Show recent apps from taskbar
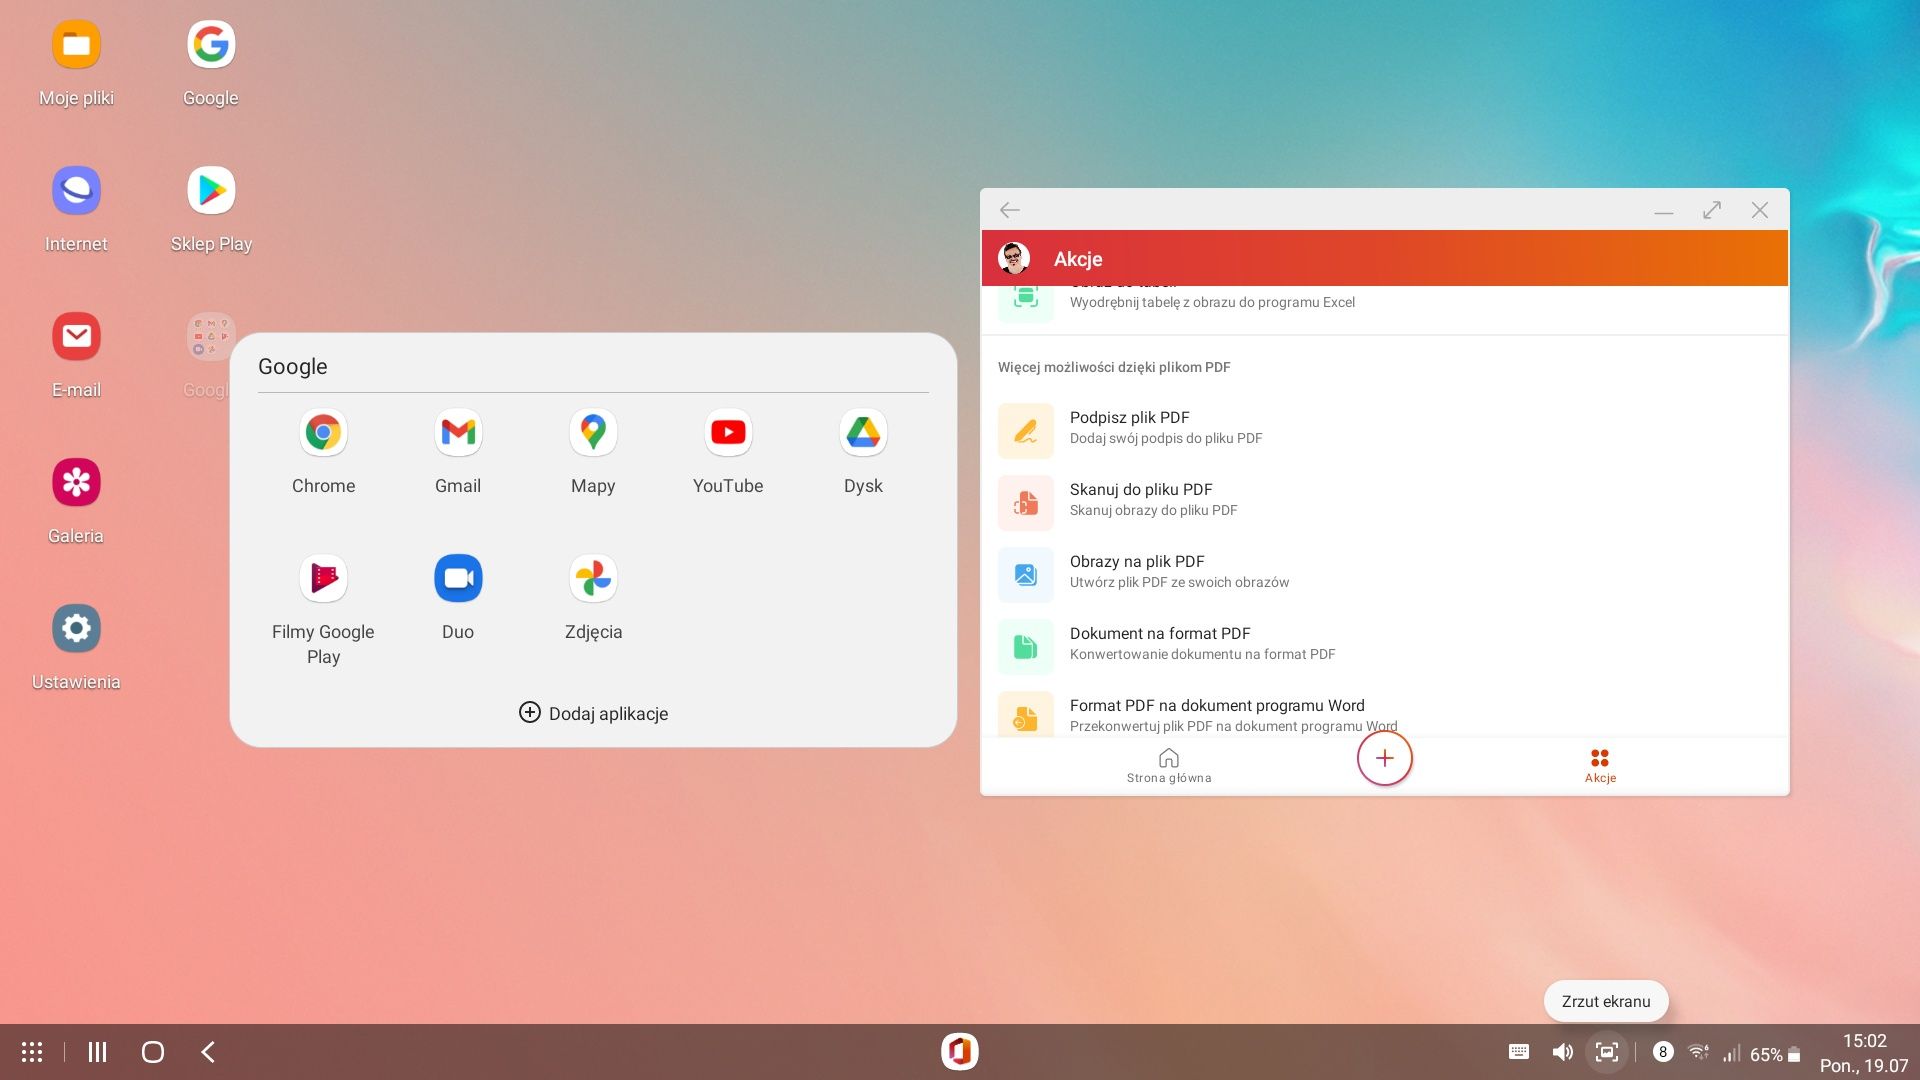The height and width of the screenshot is (1080, 1920). 97,1052
